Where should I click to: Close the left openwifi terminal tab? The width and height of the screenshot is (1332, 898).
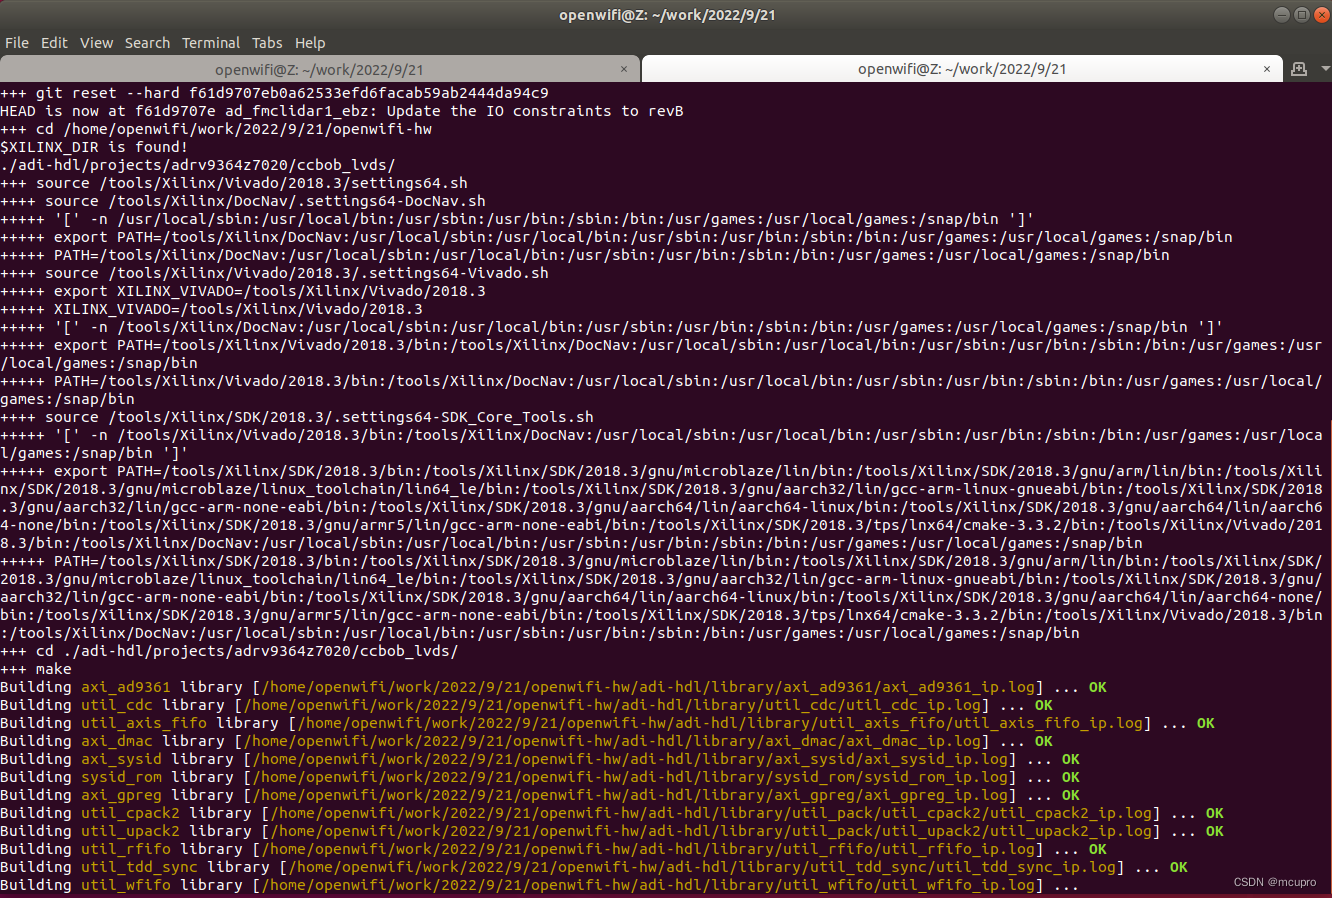pyautogui.click(x=624, y=69)
